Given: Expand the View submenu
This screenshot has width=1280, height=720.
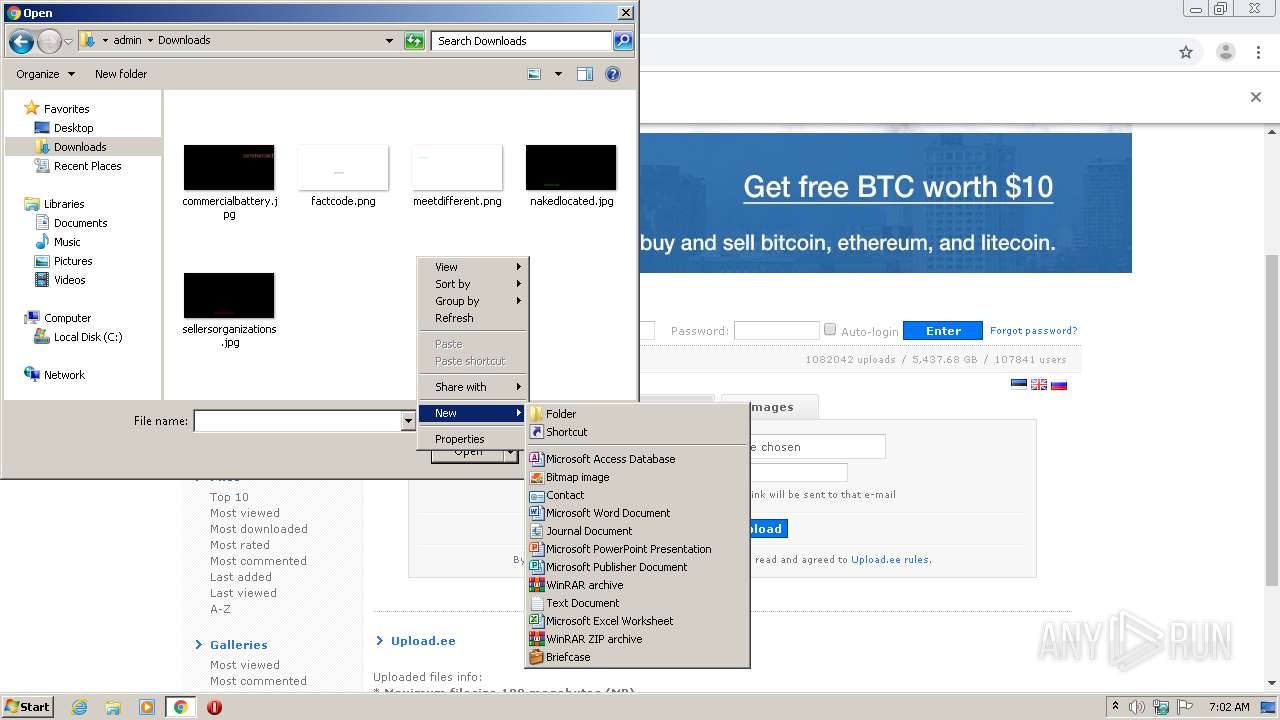Looking at the screenshot, I should point(472,267).
